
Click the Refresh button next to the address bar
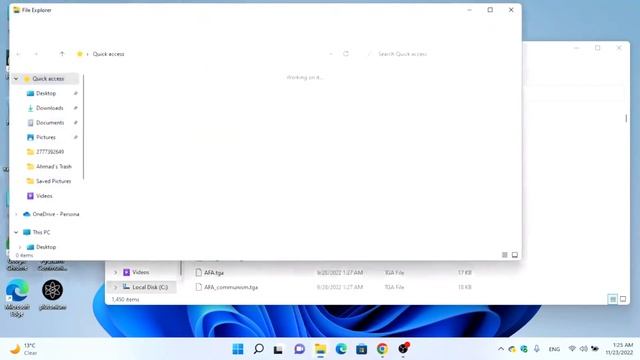click(x=346, y=54)
